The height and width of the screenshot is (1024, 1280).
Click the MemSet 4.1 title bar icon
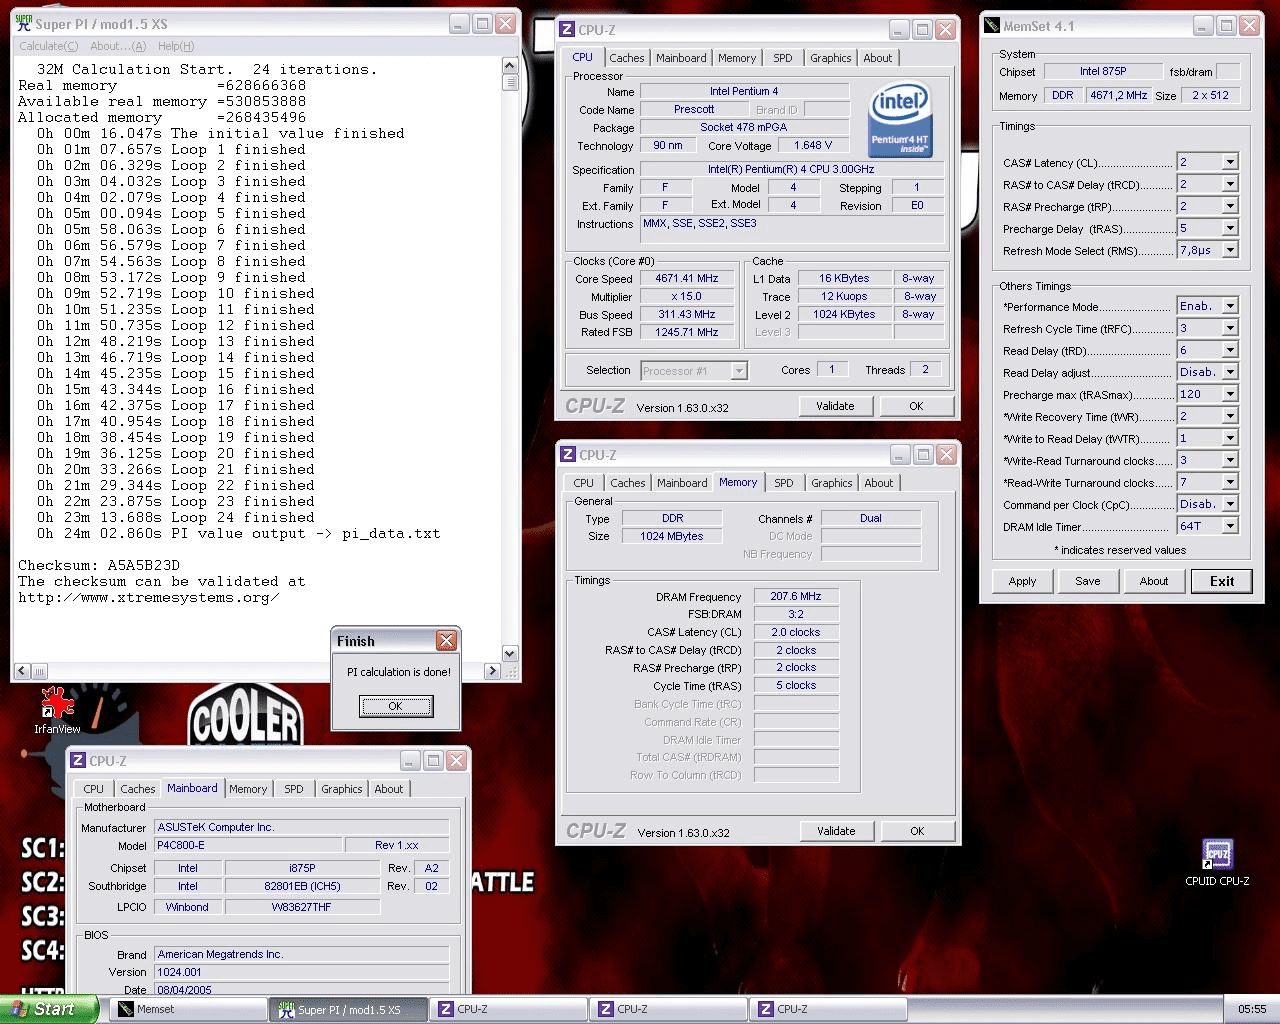click(x=991, y=26)
